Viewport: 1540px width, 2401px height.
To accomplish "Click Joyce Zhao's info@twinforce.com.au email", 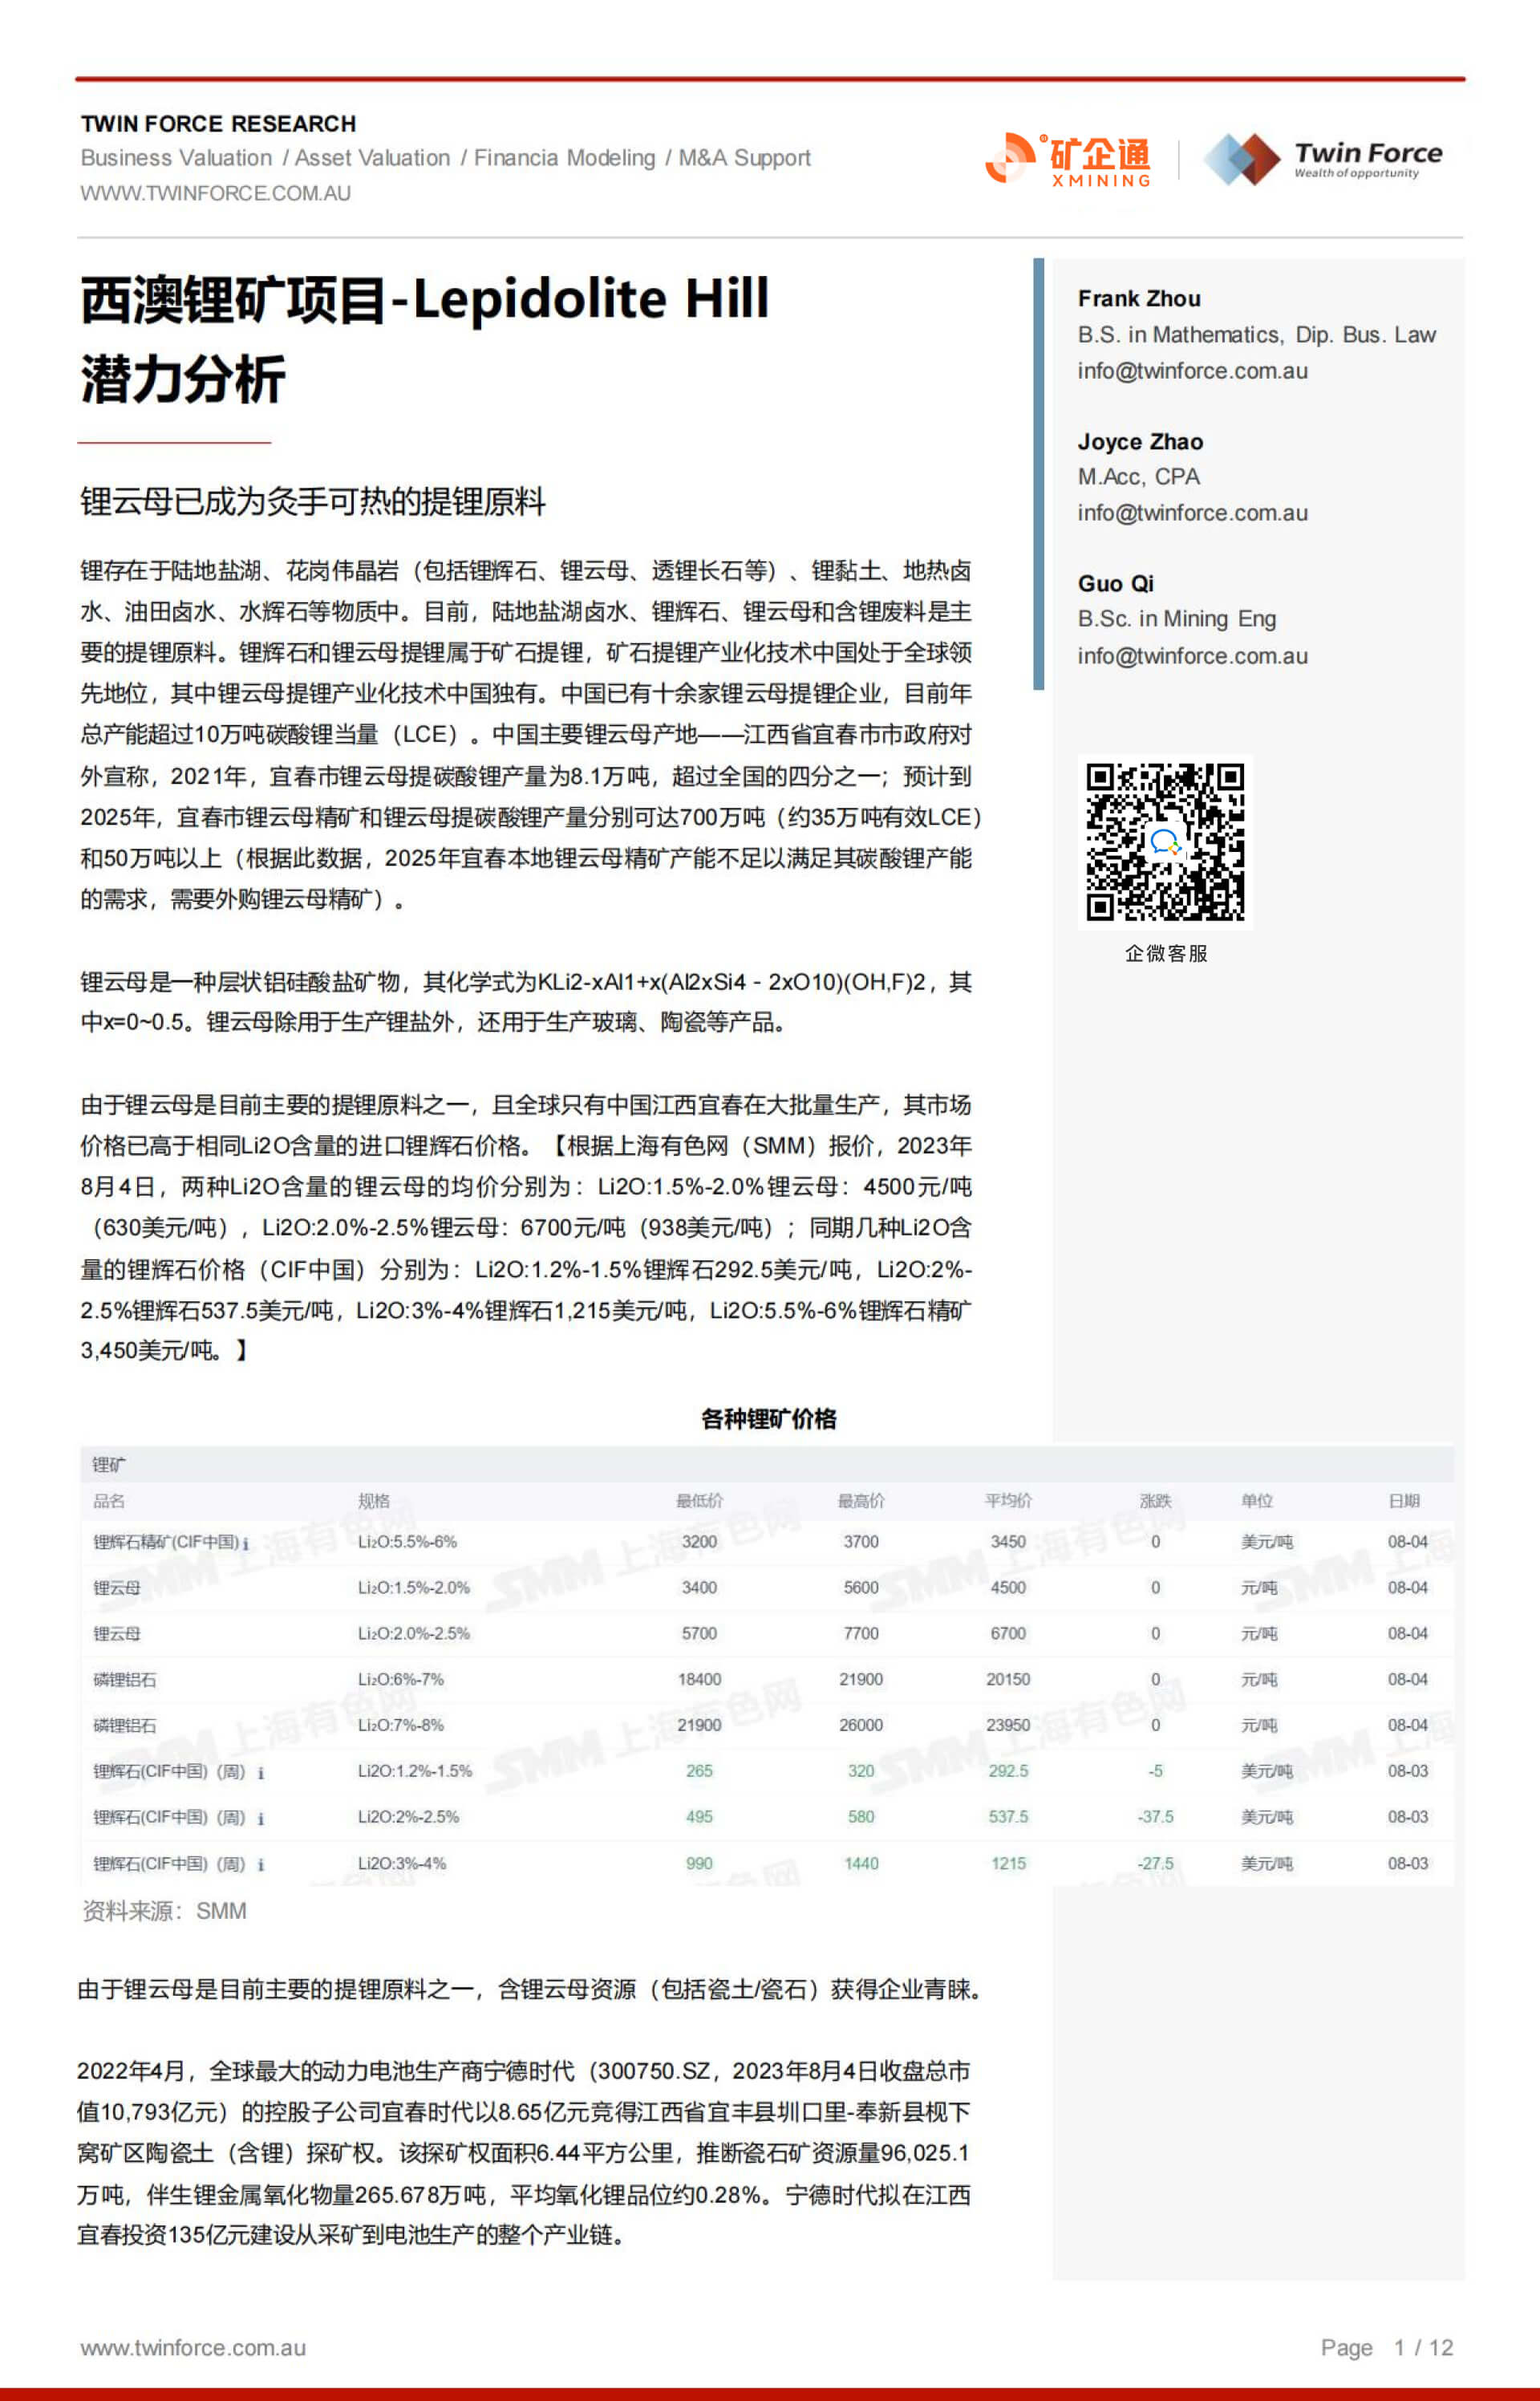I will [x=1192, y=513].
